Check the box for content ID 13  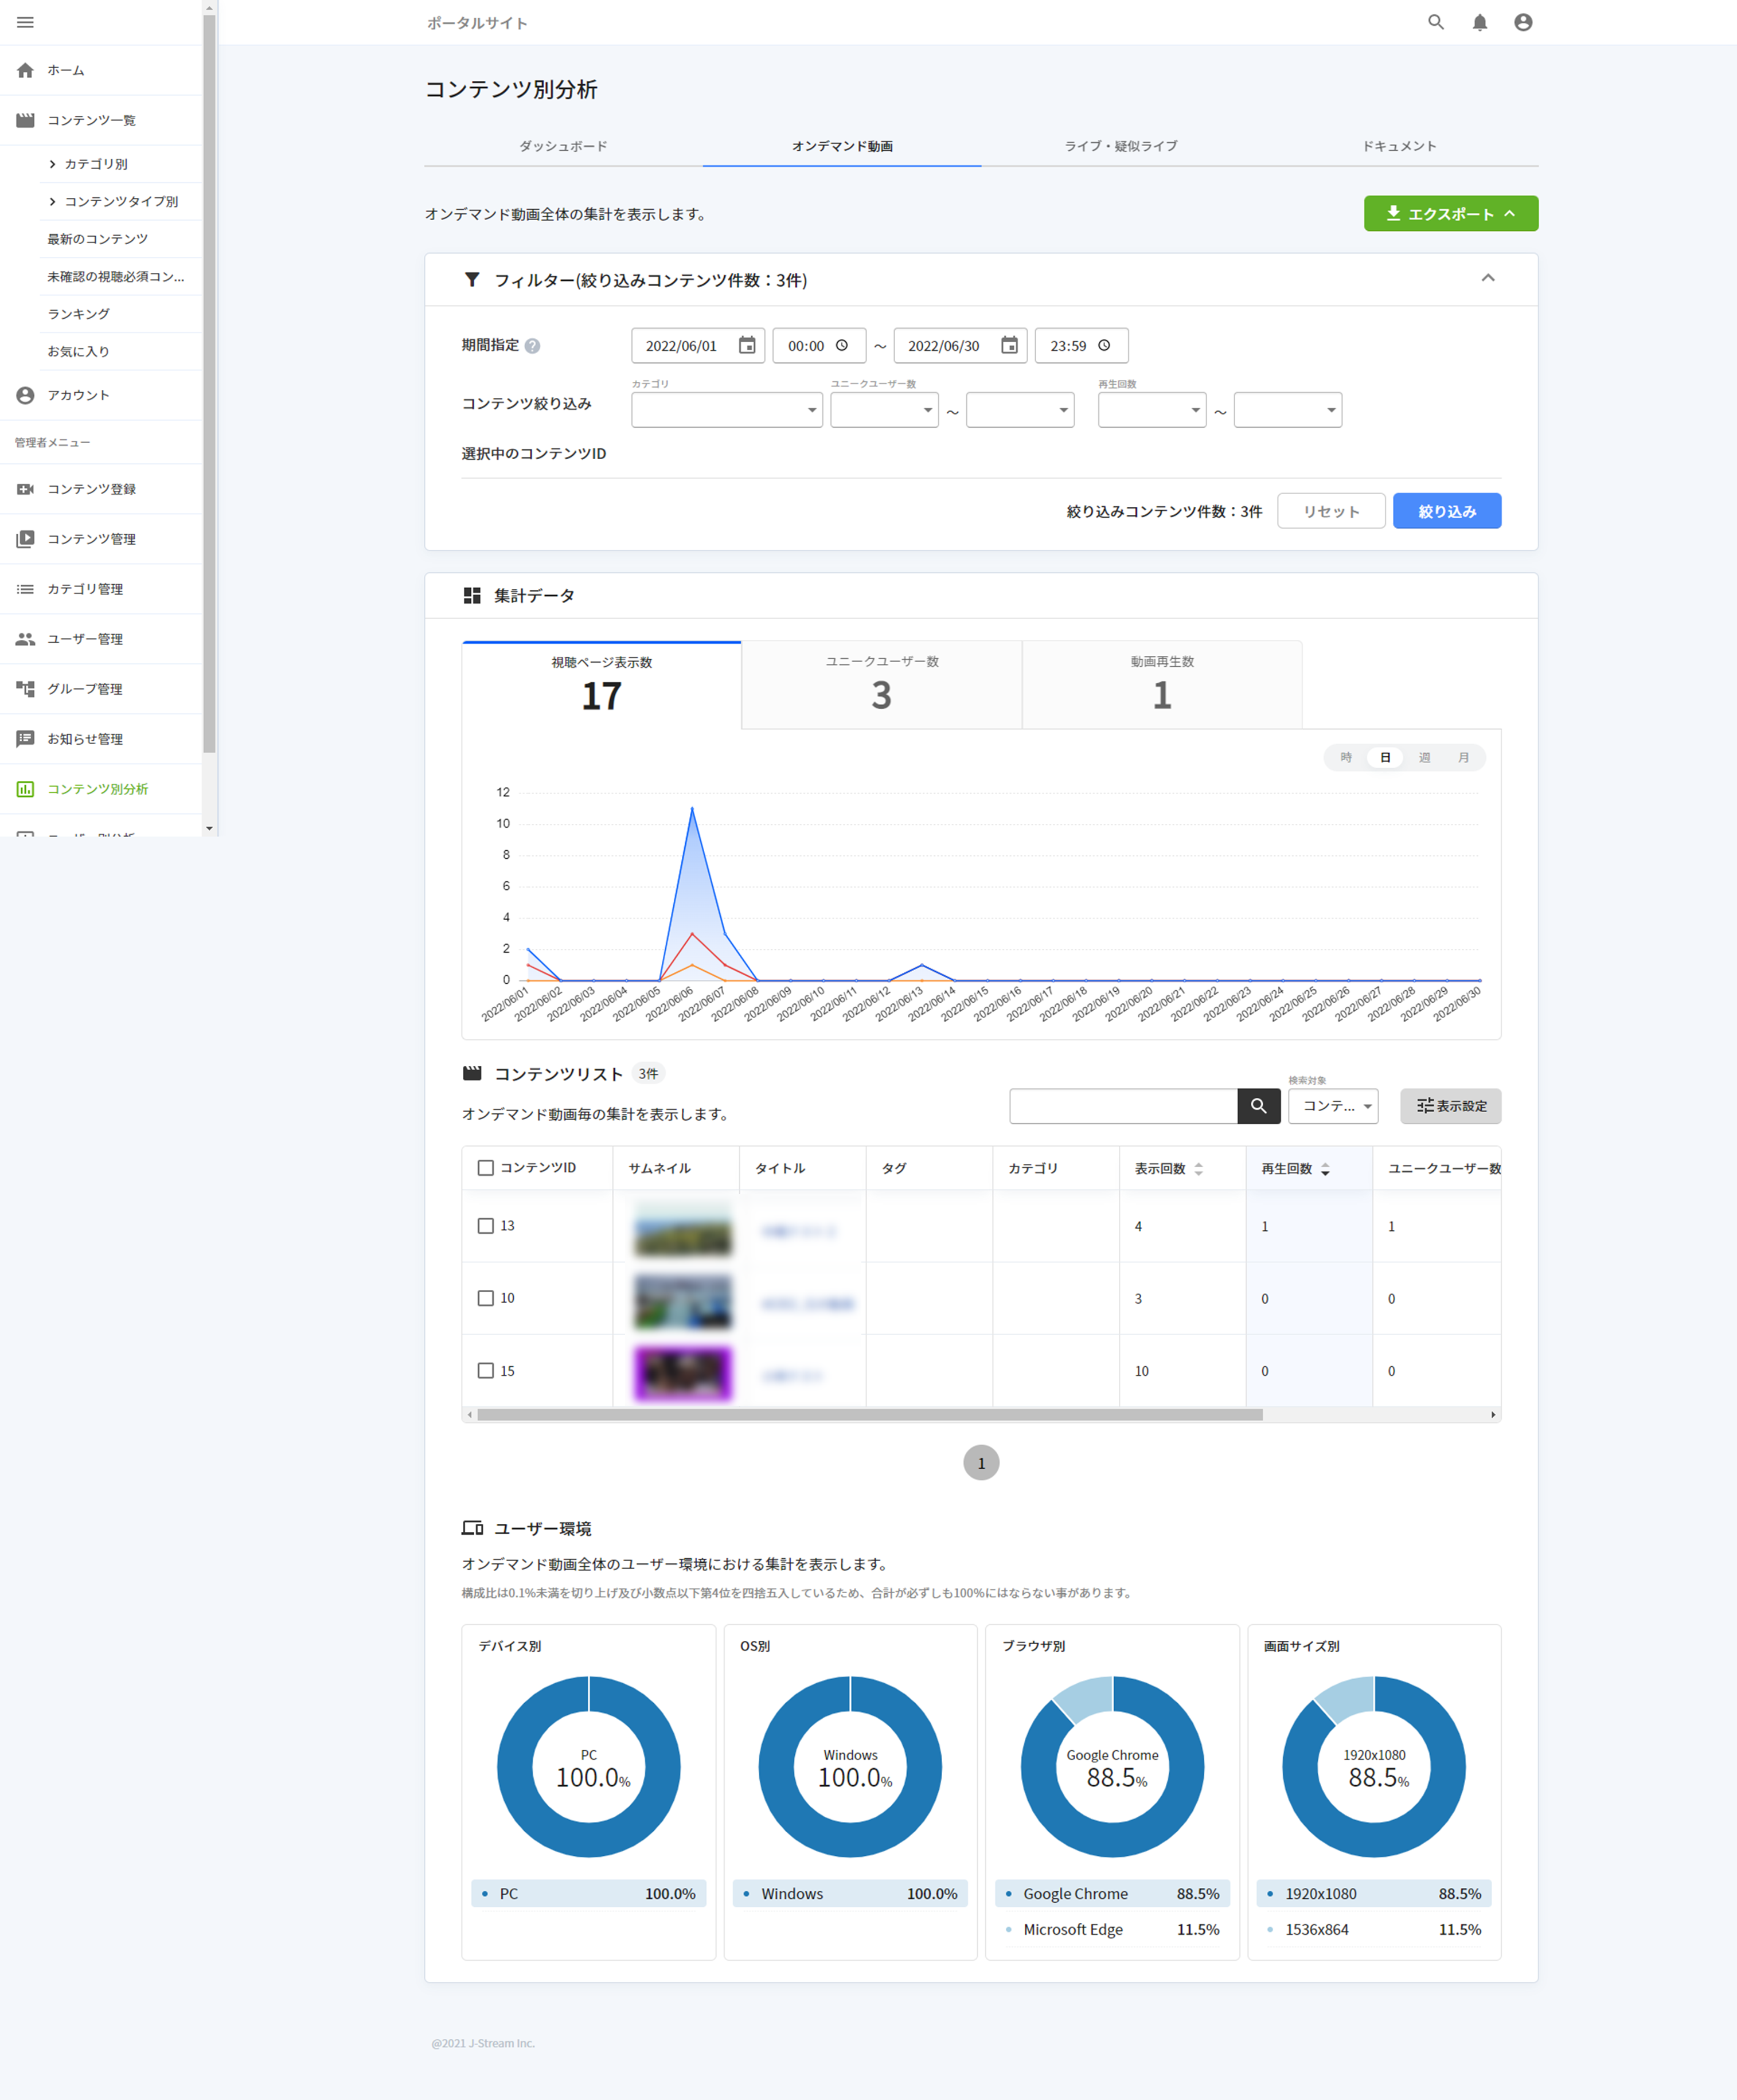tap(486, 1226)
